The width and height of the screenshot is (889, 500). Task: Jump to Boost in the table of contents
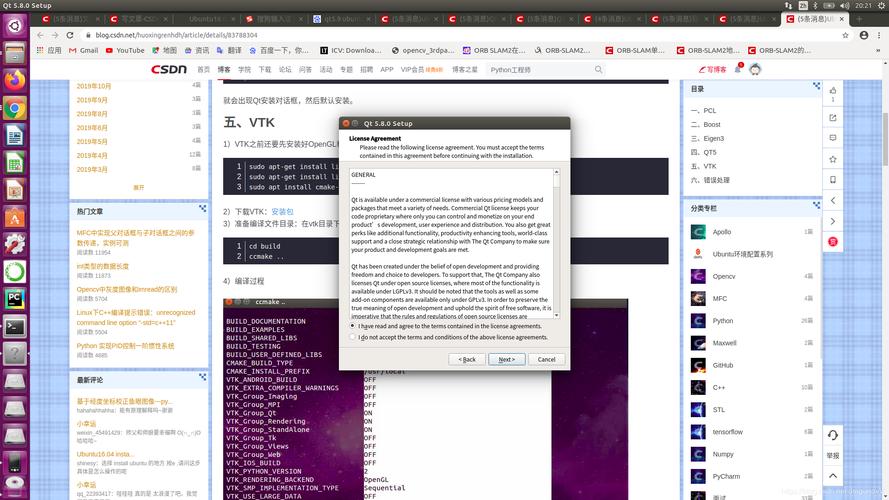(705, 125)
